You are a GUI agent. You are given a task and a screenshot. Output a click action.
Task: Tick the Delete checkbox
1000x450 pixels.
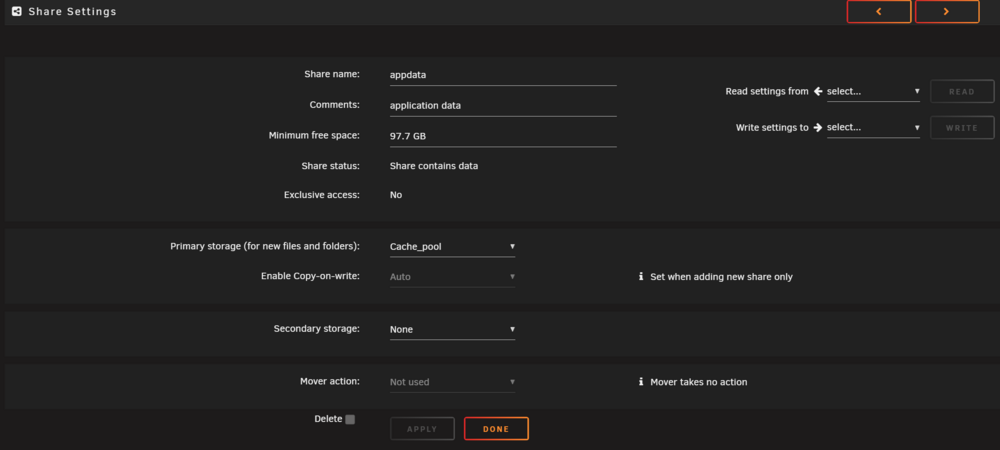coord(349,419)
